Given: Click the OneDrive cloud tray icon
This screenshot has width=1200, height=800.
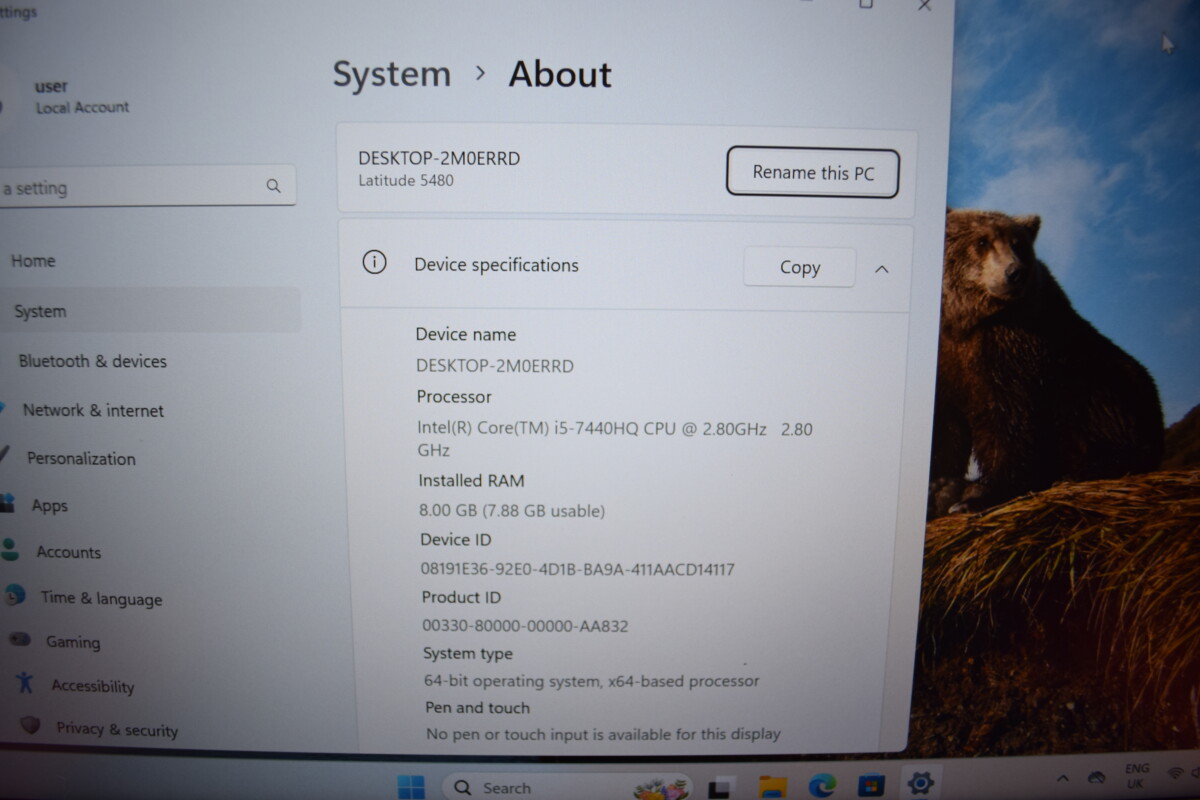Looking at the screenshot, I should tap(1096, 777).
